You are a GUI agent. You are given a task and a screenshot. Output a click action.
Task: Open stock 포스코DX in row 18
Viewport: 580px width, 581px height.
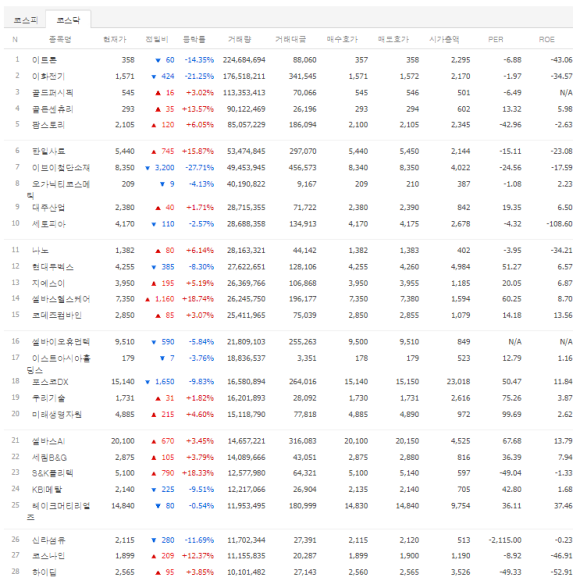(50, 382)
